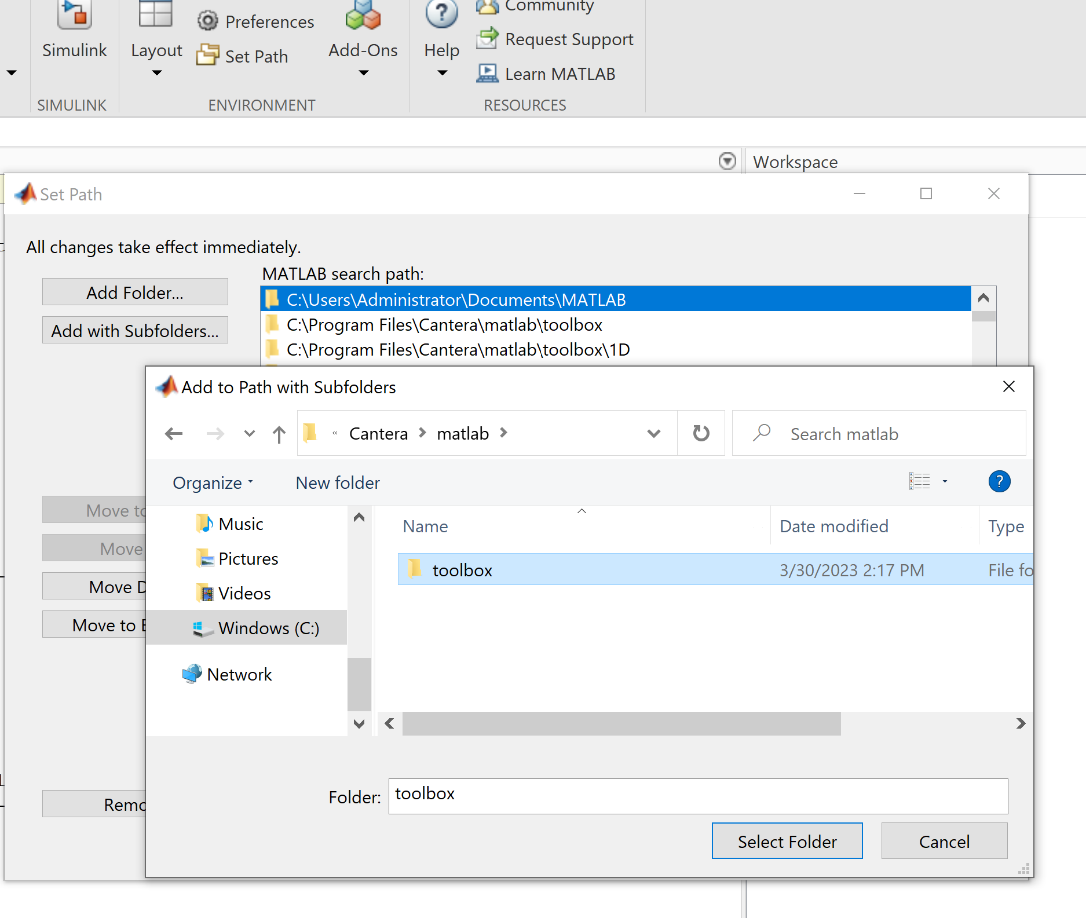
Task: Click New folder in the dialog
Action: pyautogui.click(x=338, y=483)
